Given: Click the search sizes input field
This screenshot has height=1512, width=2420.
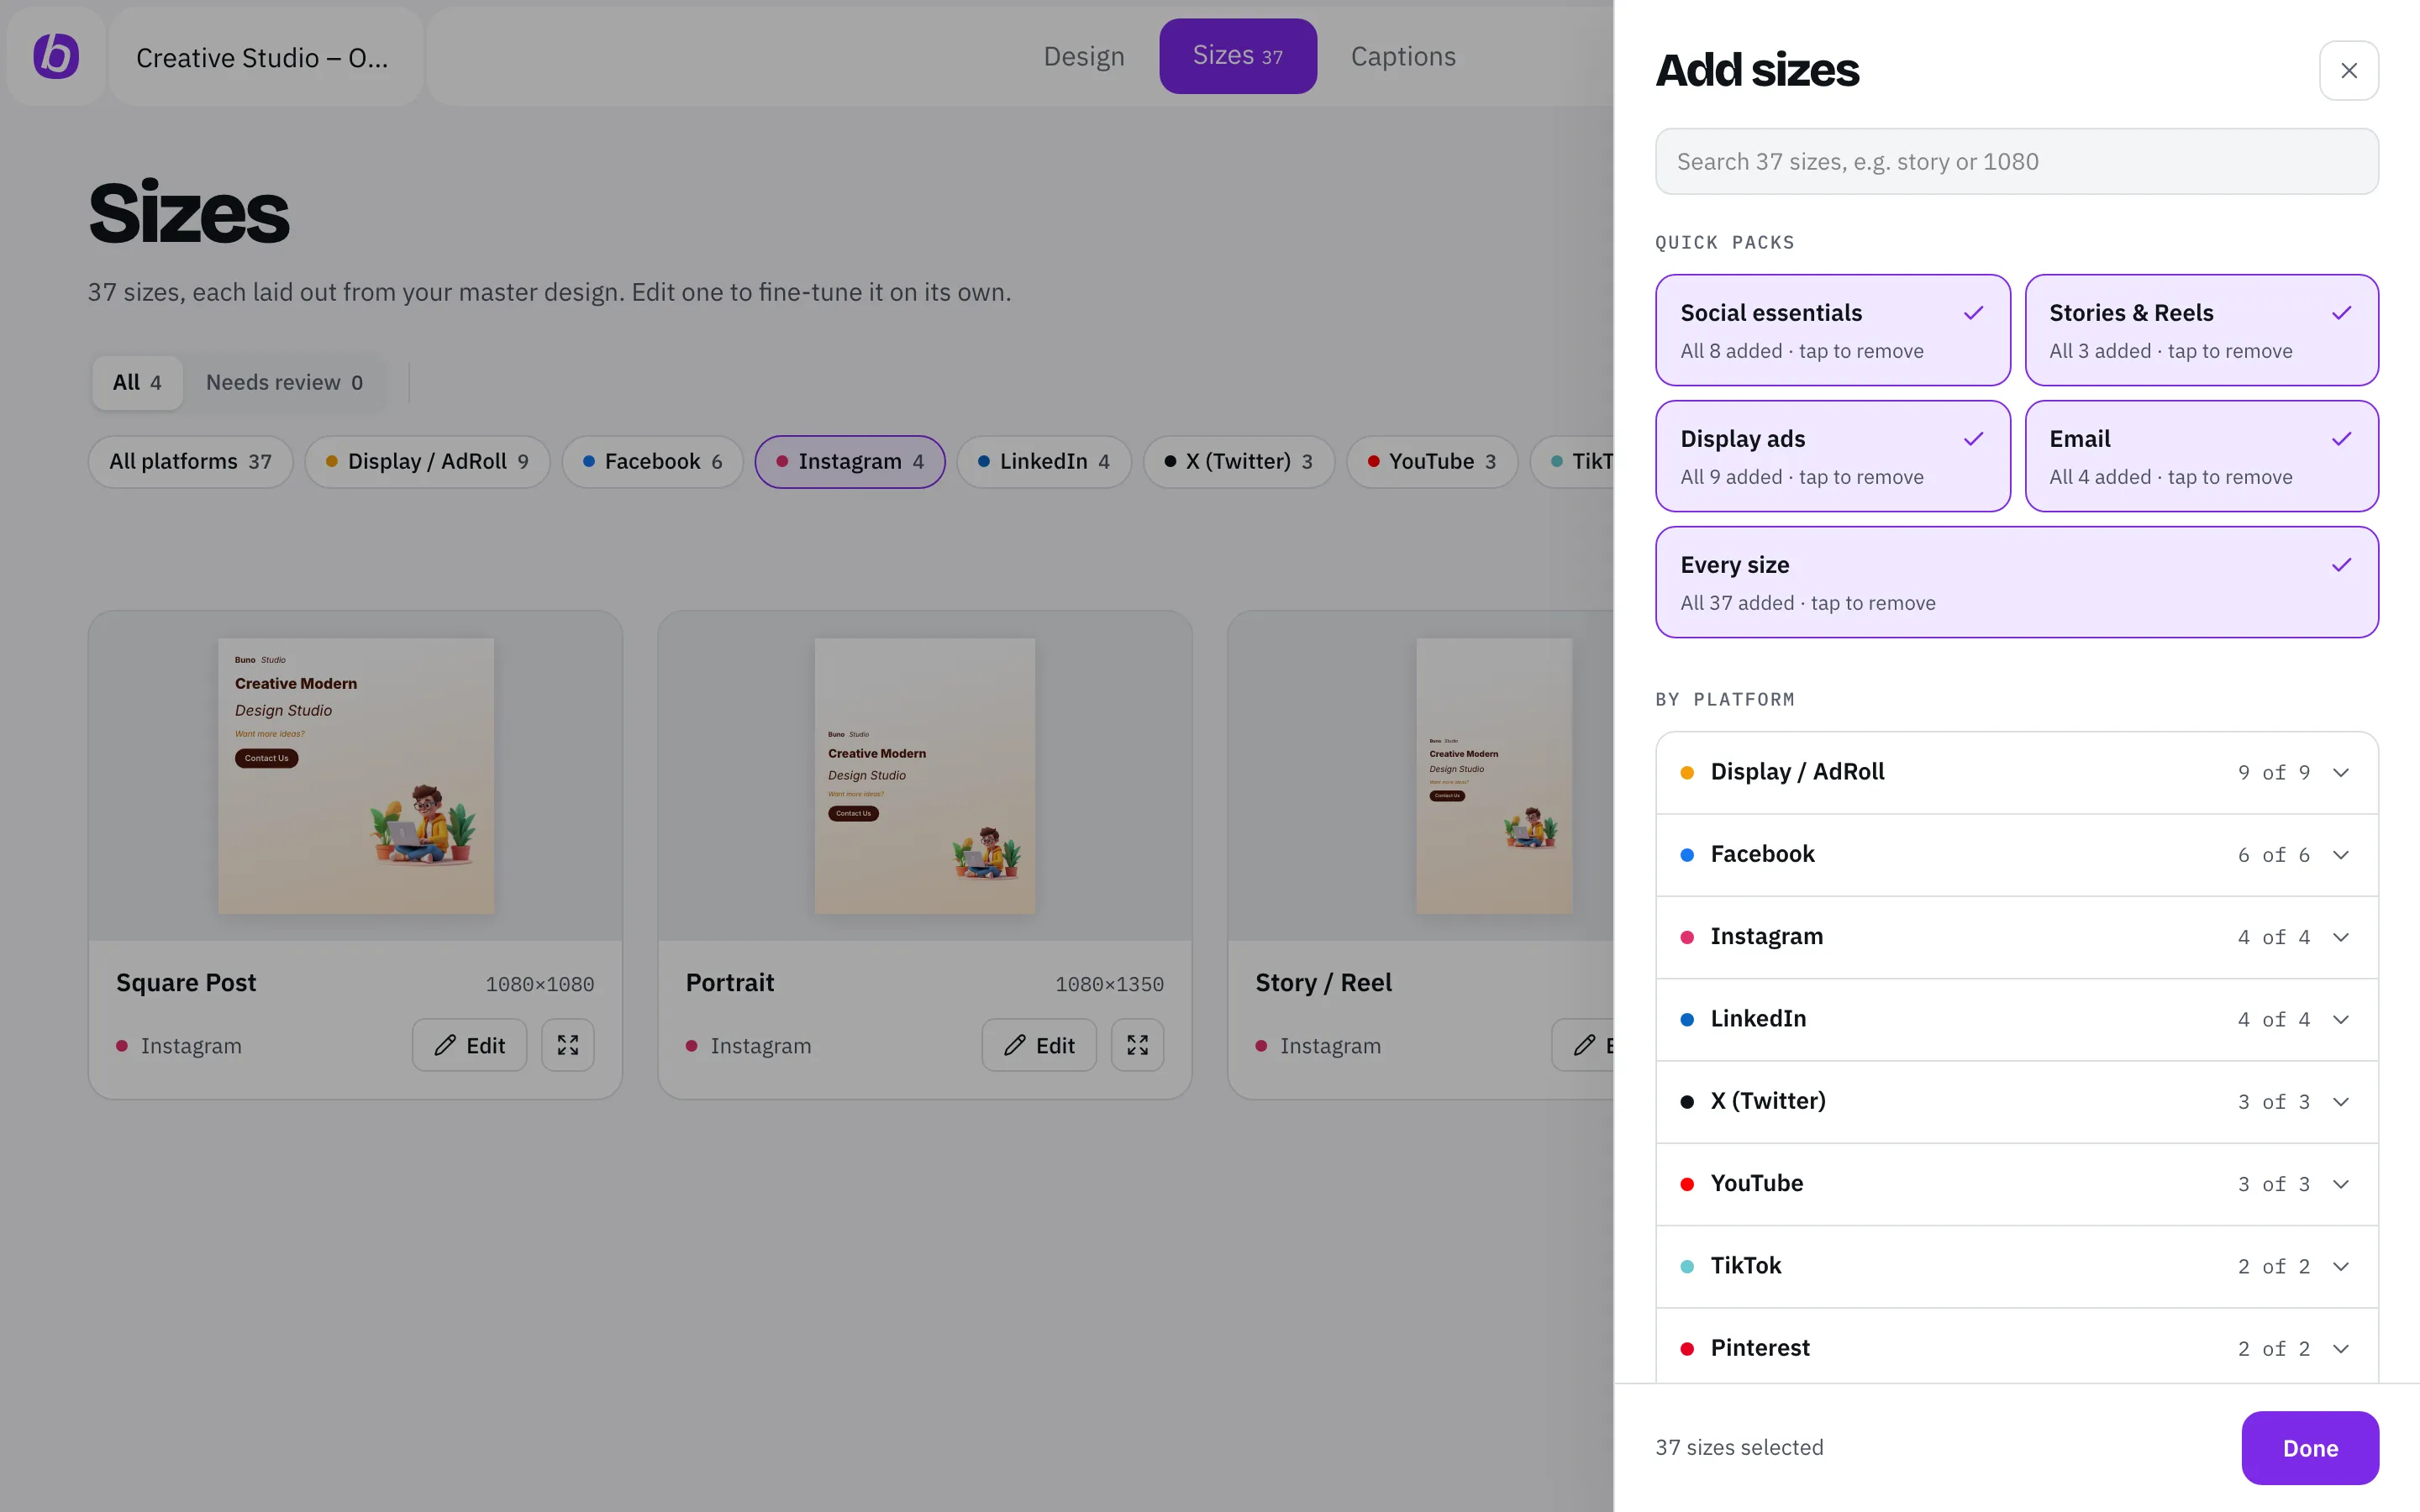Looking at the screenshot, I should pyautogui.click(x=2017, y=161).
